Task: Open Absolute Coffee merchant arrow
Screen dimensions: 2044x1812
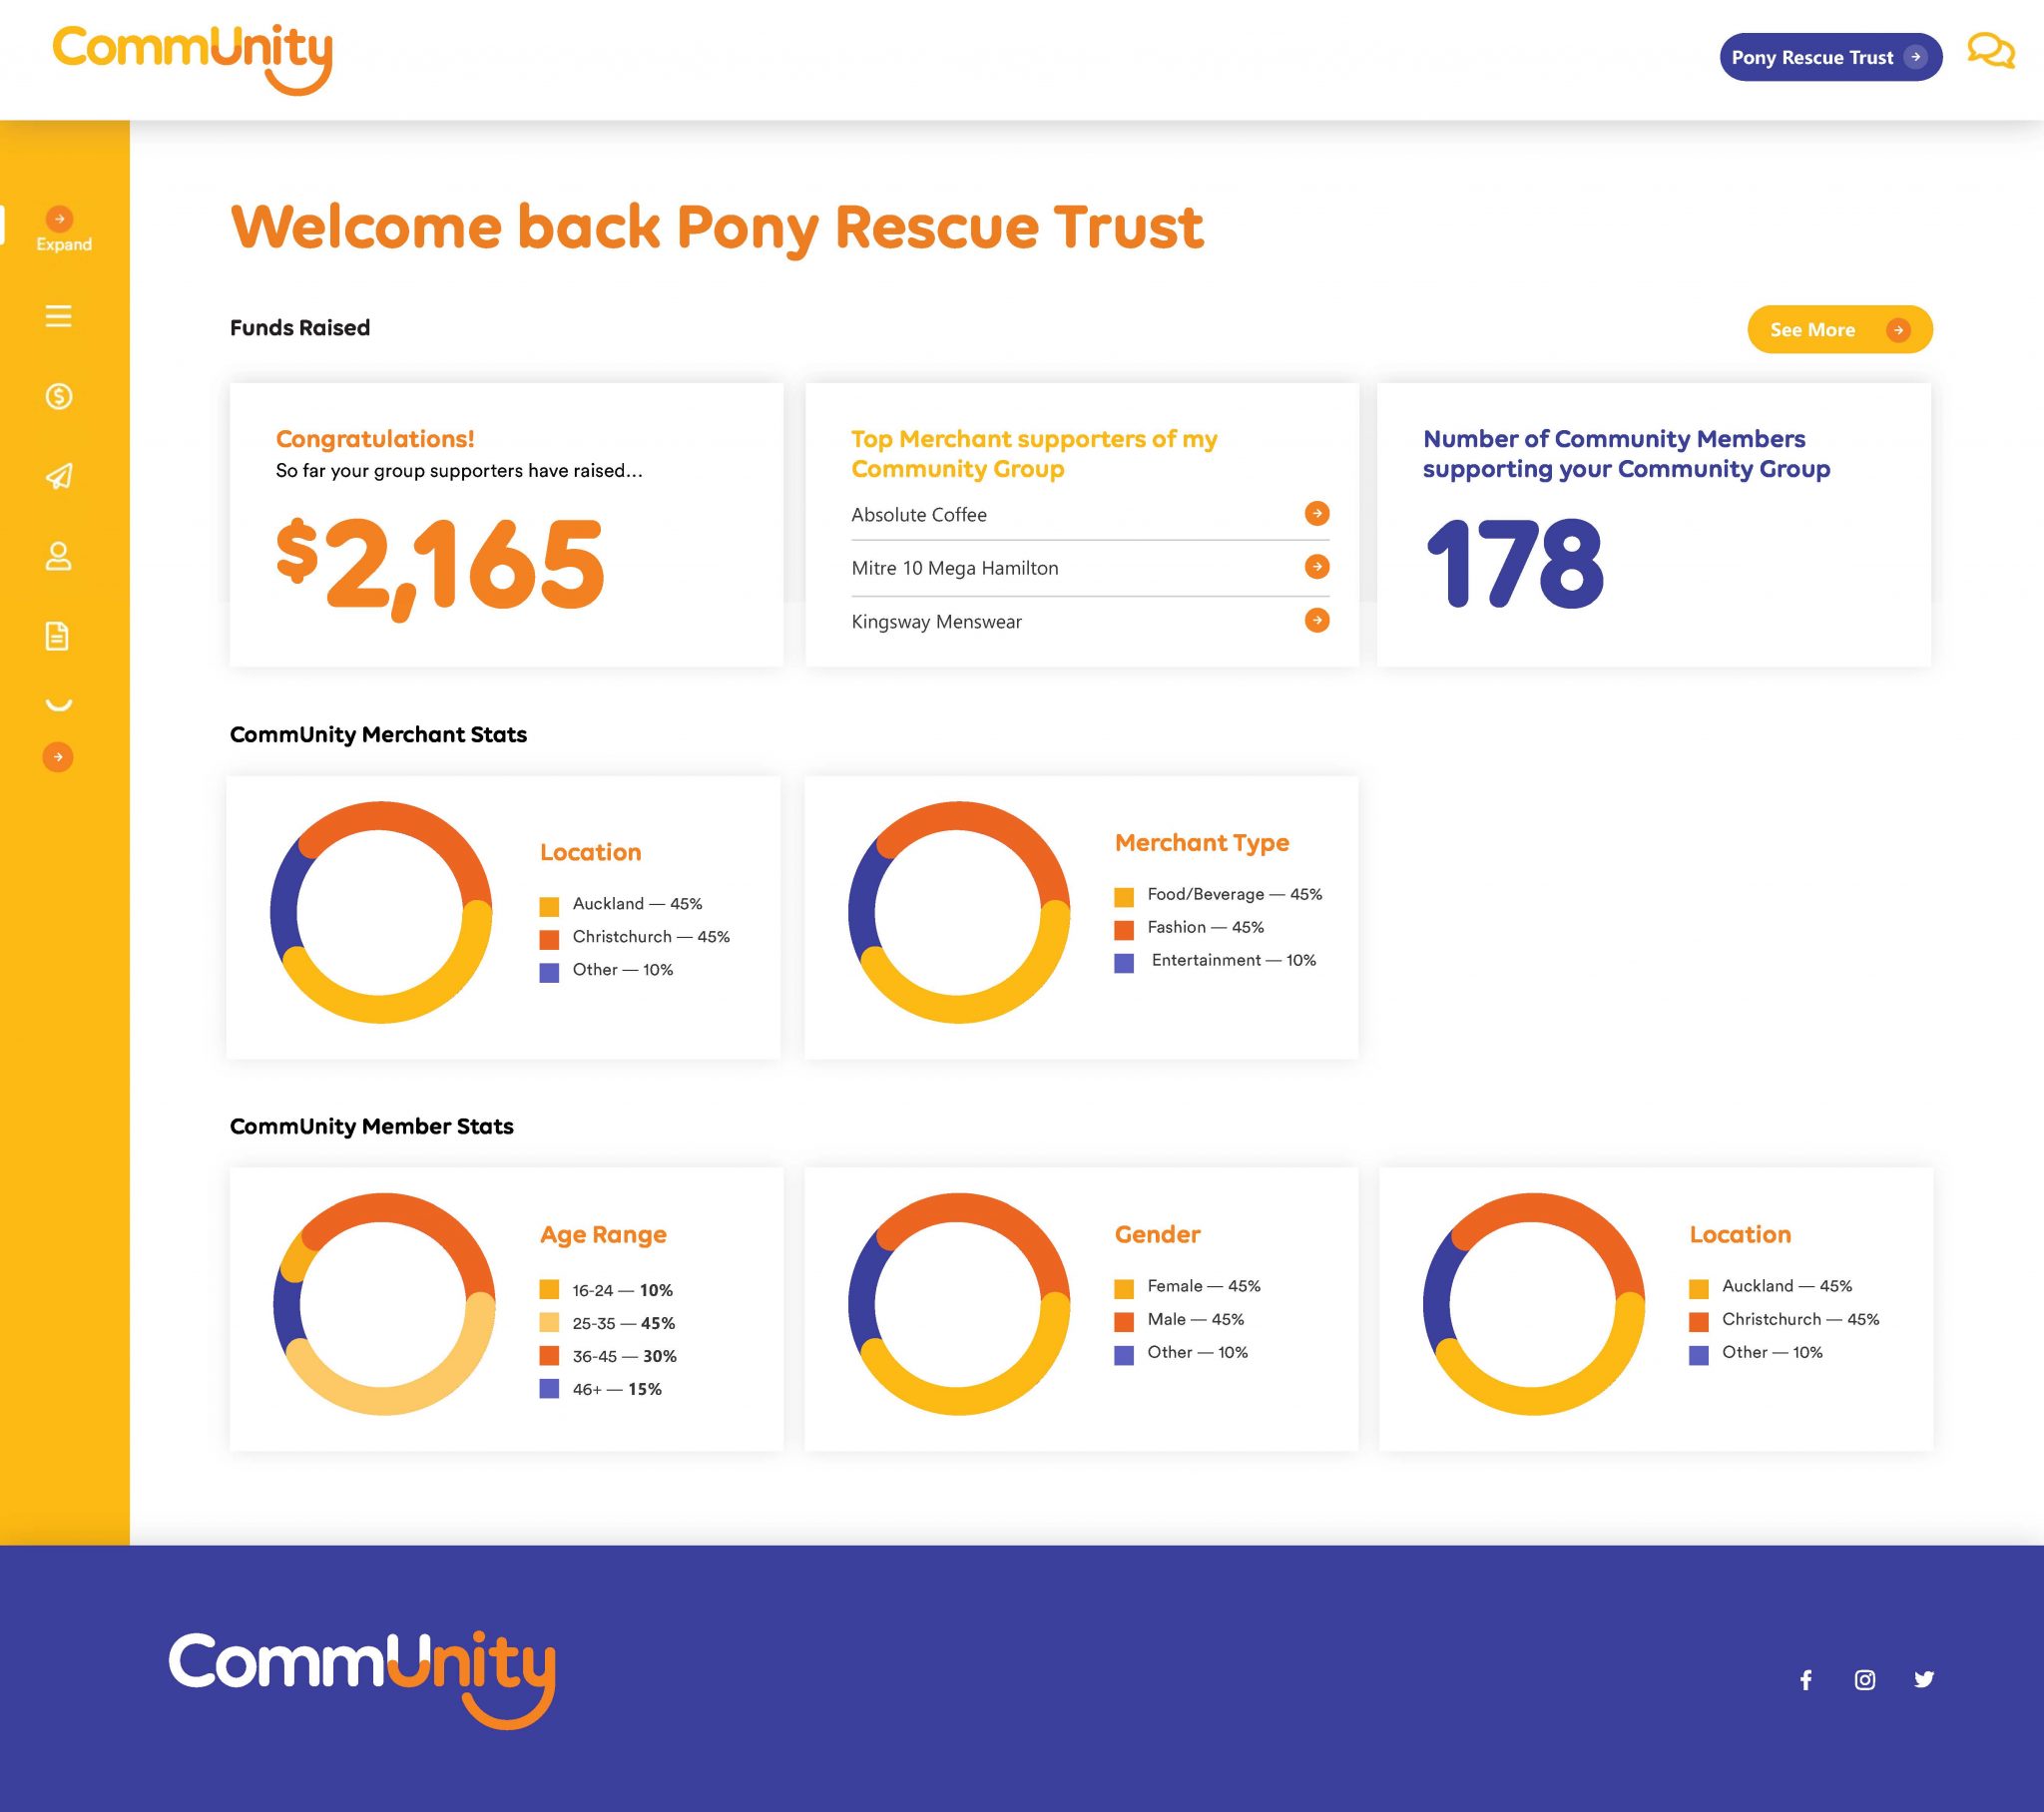Action: click(x=1317, y=513)
